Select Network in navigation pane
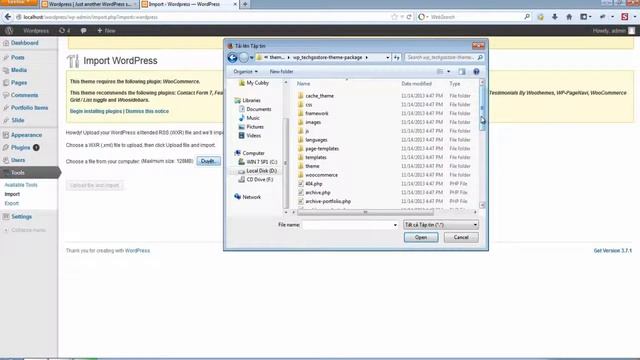Image resolution: width=640 pixels, height=360 pixels. 251,197
